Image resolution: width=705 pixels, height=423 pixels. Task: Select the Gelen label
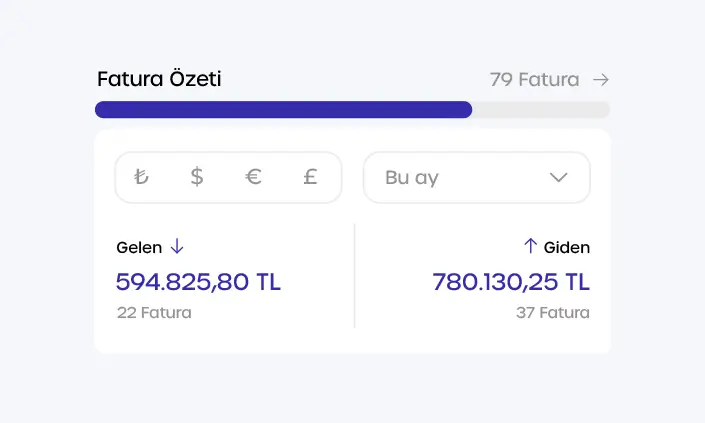[139, 247]
